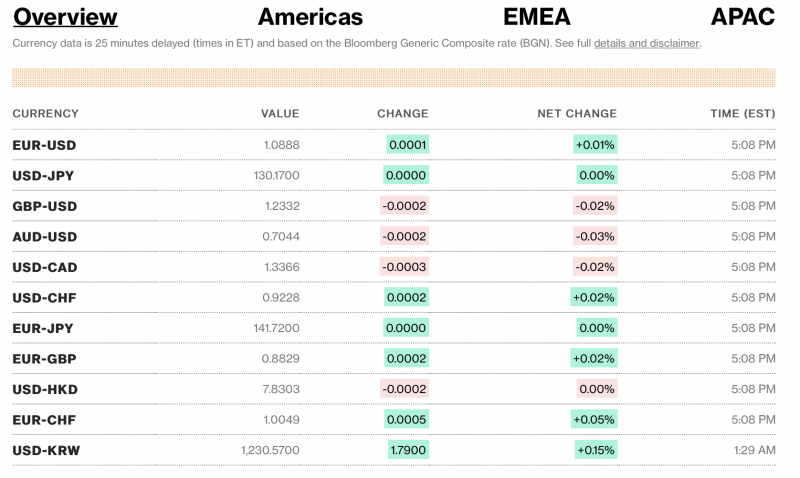Screen dimensions: 800x478
Task: Open the USD-CHF currency pair
Action: pyautogui.click(x=43, y=298)
